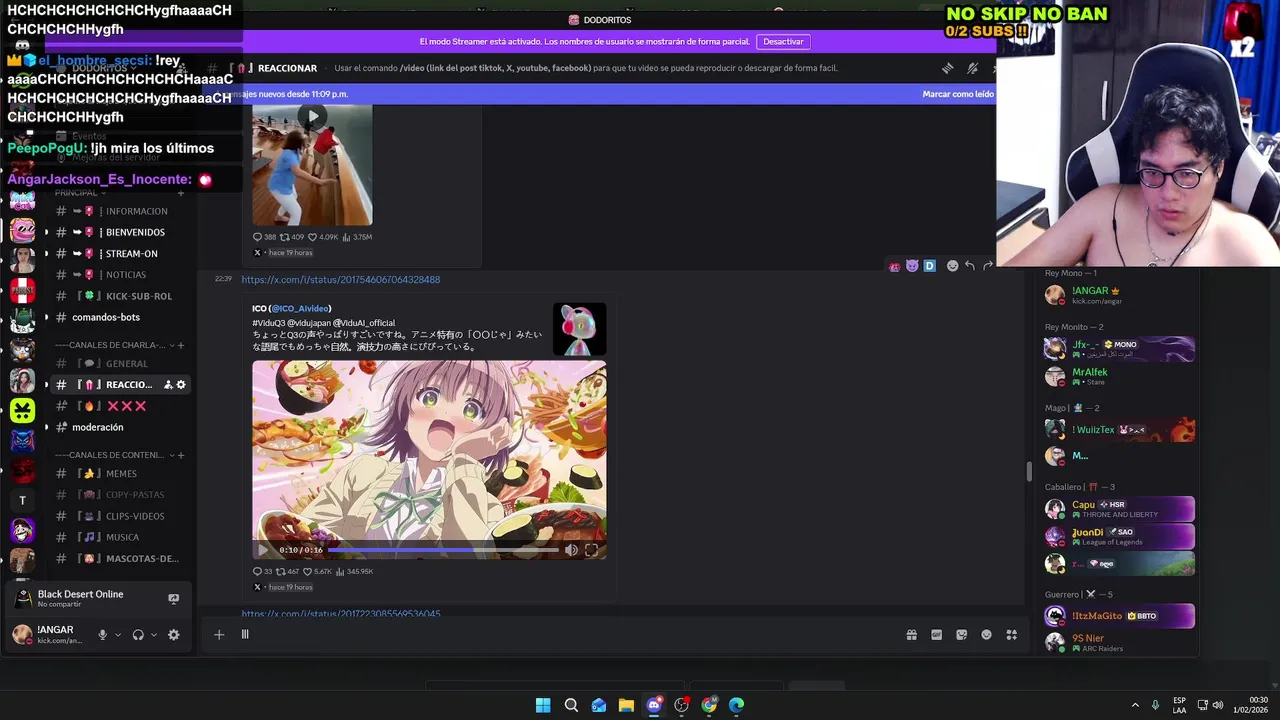Enter fullscreen on the anime video
This screenshot has height=720, width=1280.
(591, 550)
